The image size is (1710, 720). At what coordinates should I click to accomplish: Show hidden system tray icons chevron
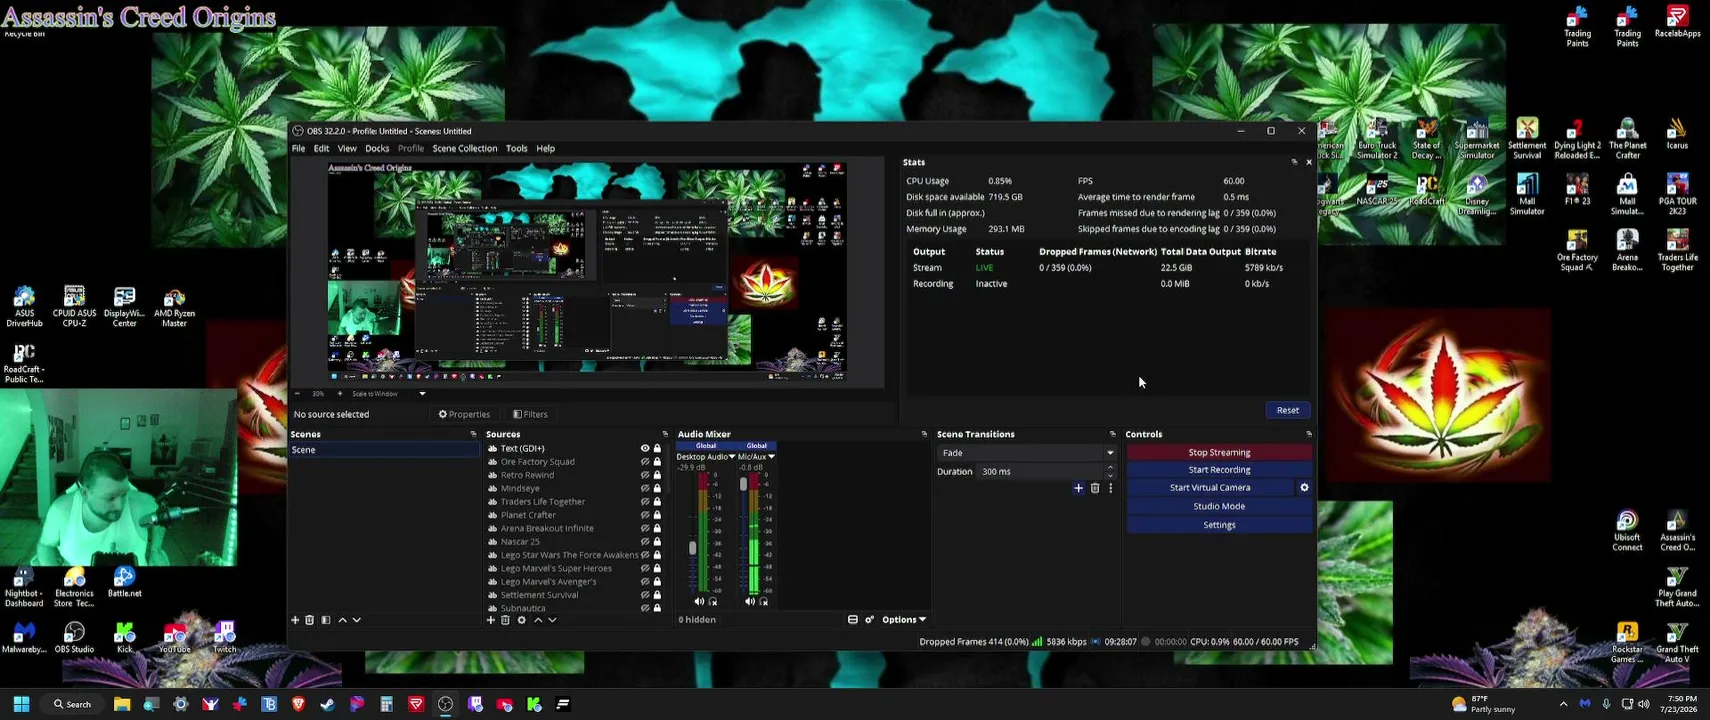(x=1563, y=704)
